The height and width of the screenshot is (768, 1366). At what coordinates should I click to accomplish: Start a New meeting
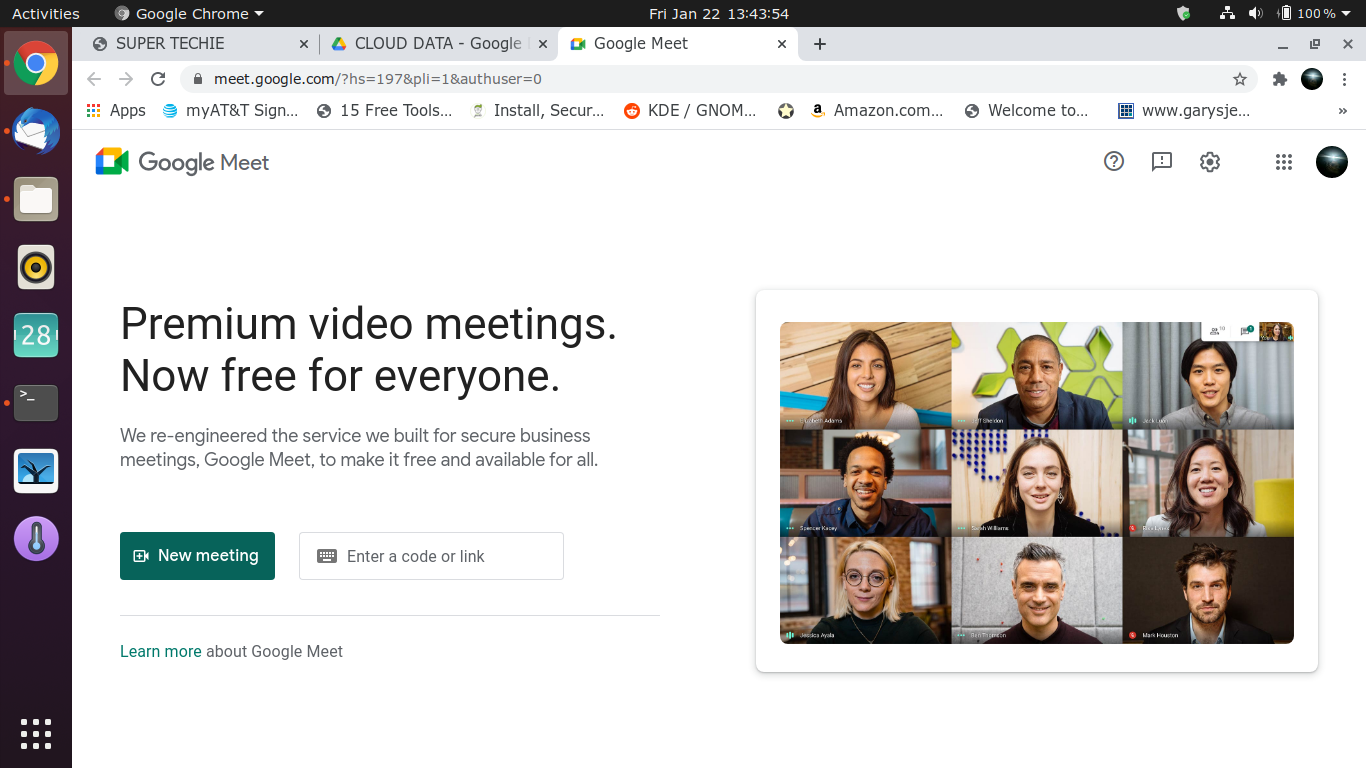(x=197, y=556)
